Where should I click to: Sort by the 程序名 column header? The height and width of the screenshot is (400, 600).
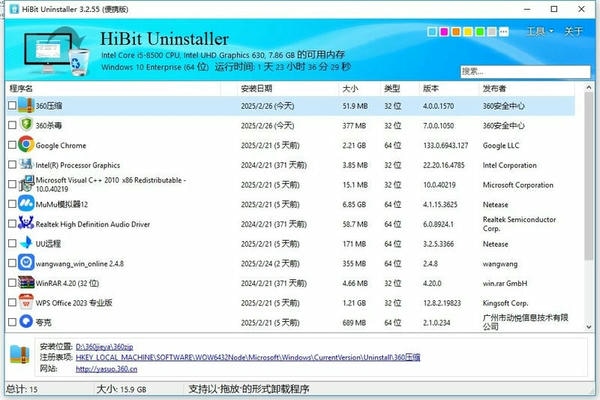pos(114,88)
